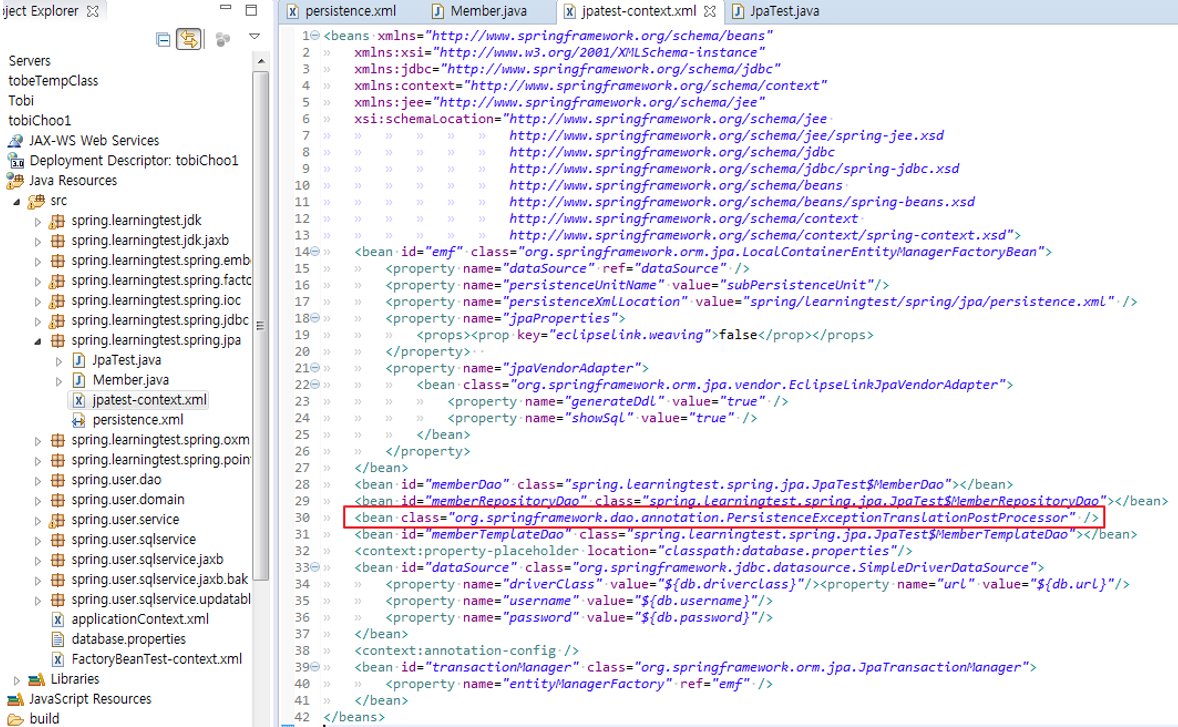Viewport: 1178px width, 727px height.
Task: Click applicationContext.xml file icon
Action: 57,620
